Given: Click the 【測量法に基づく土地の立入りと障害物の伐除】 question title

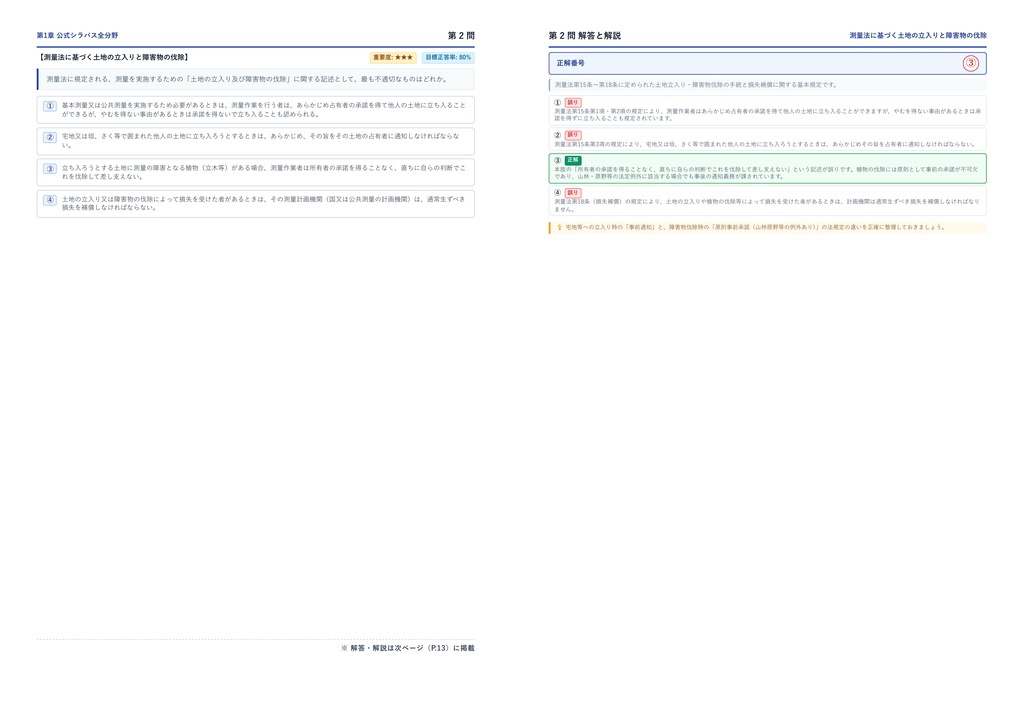Looking at the screenshot, I should [x=114, y=57].
